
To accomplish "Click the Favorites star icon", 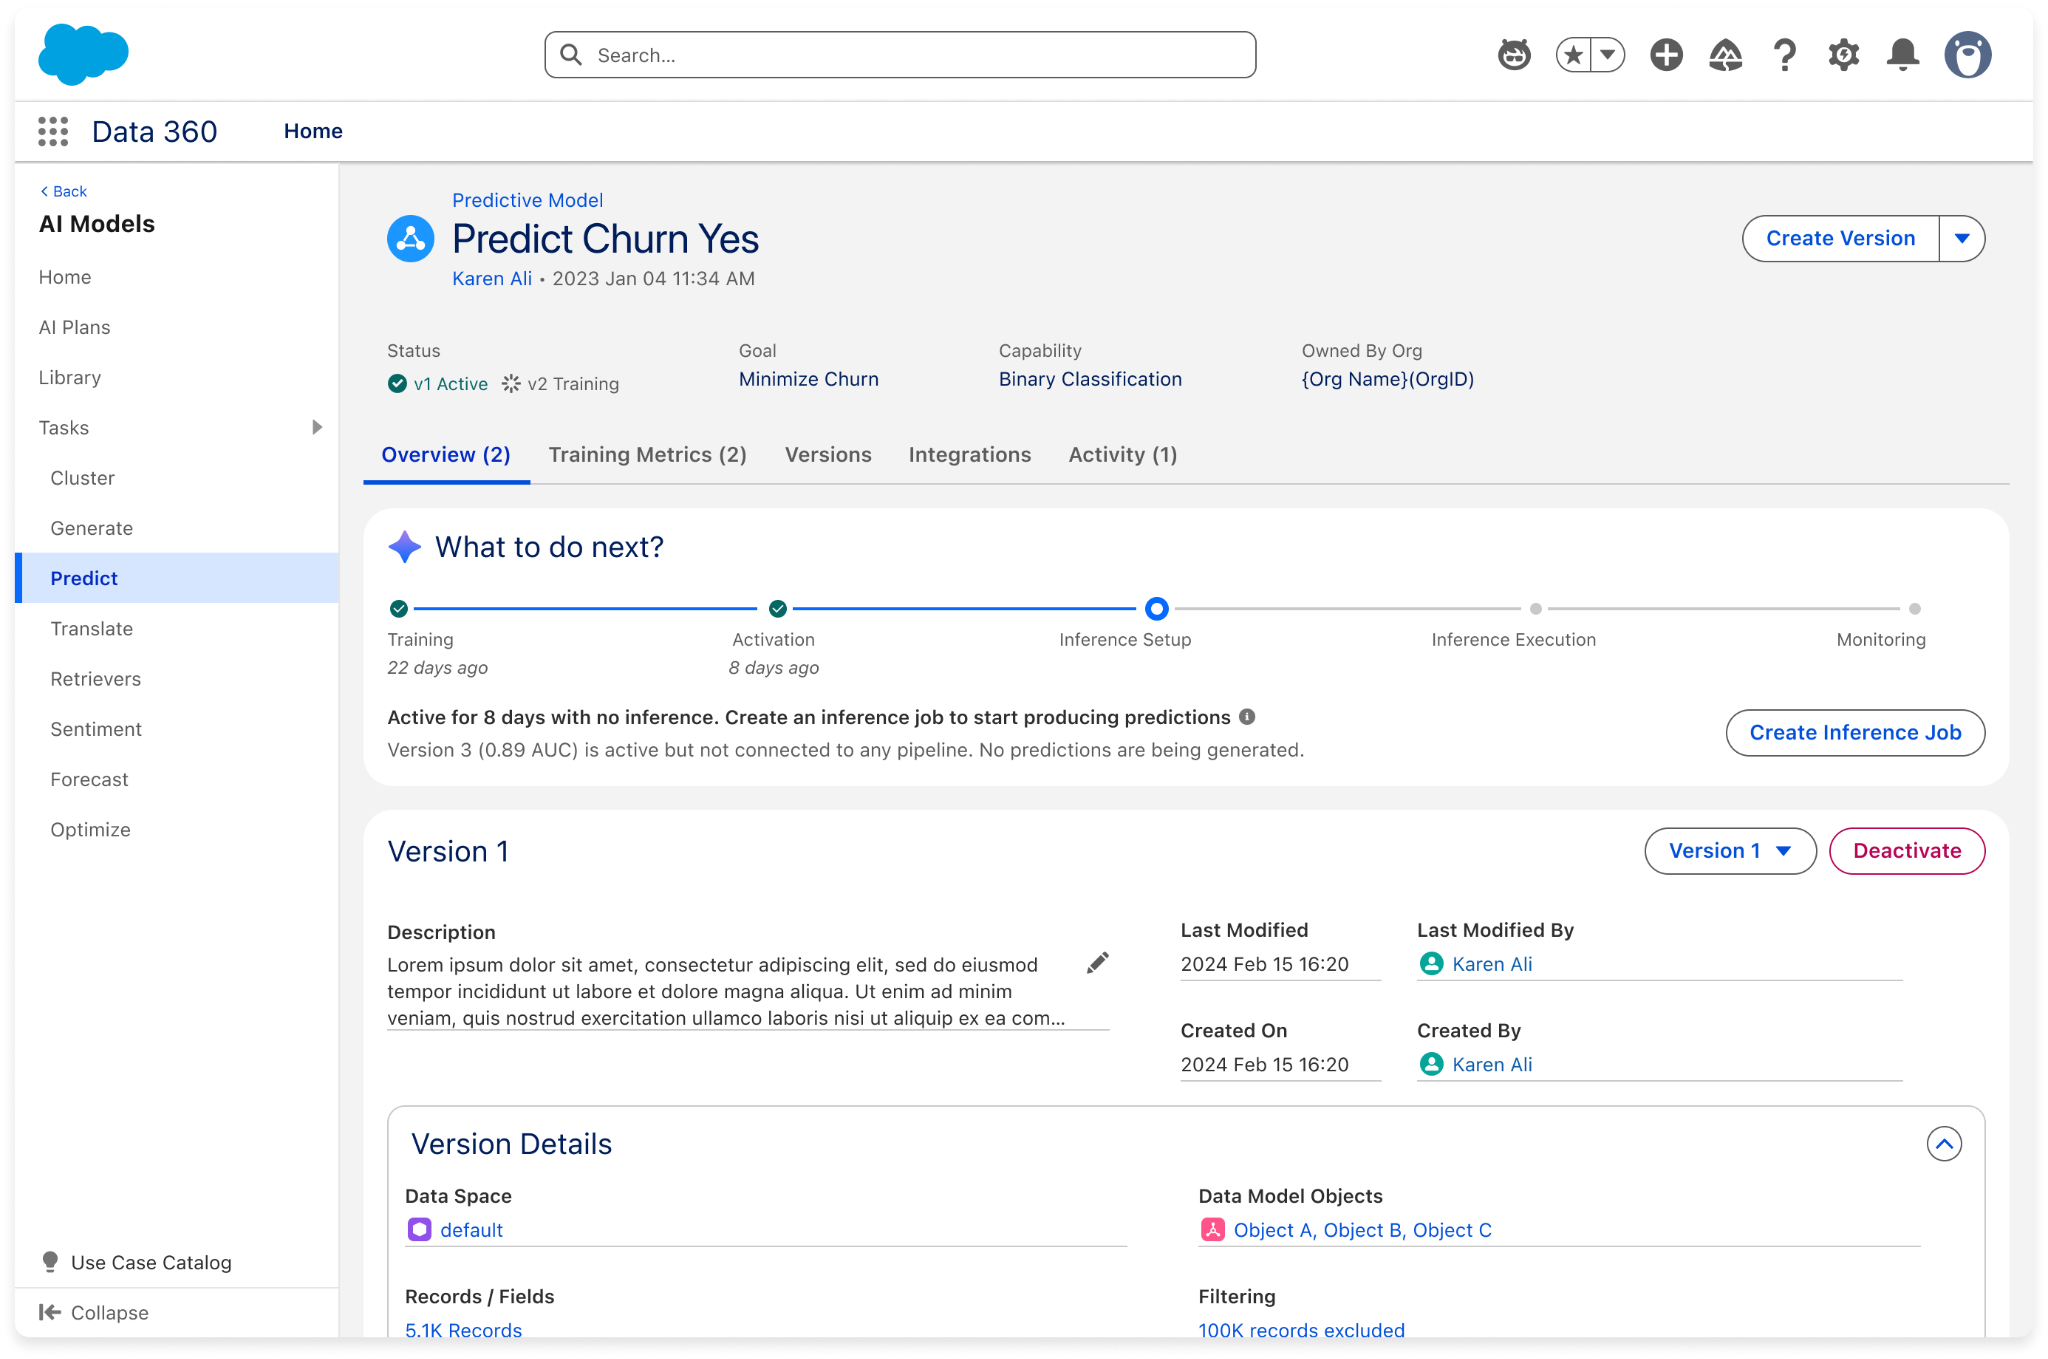I will pos(1574,55).
